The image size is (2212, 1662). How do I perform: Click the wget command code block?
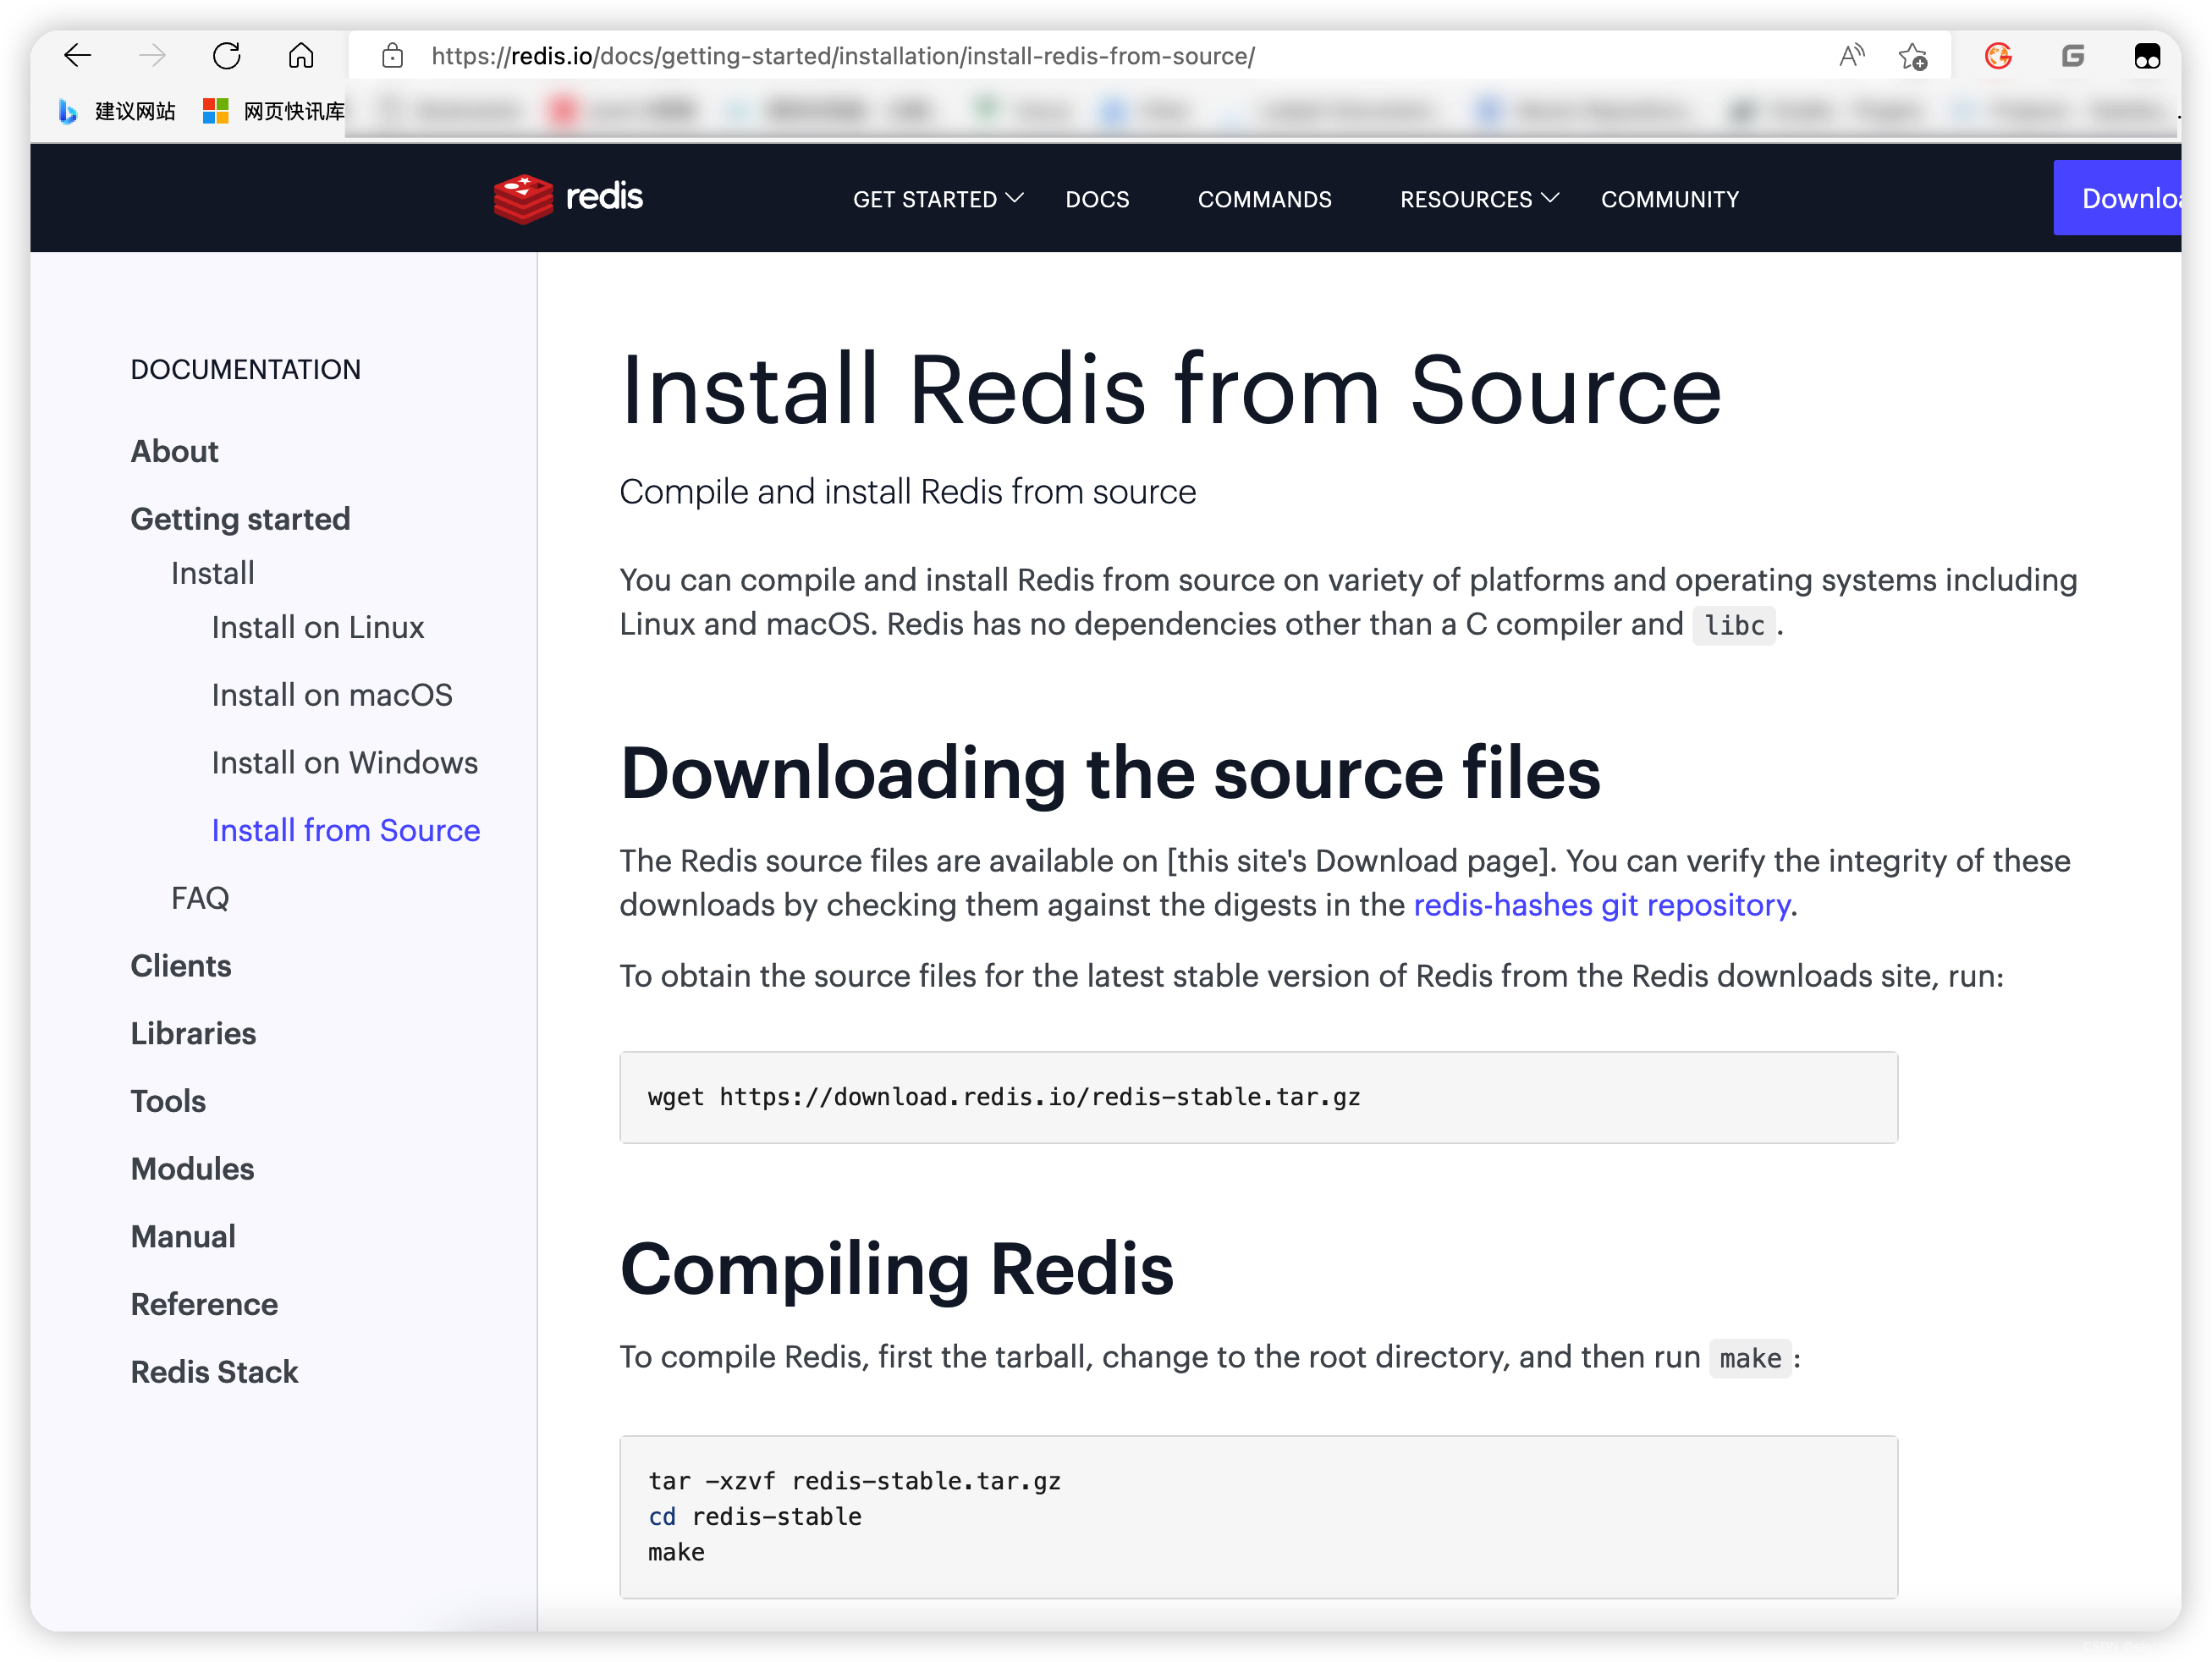[1258, 1097]
